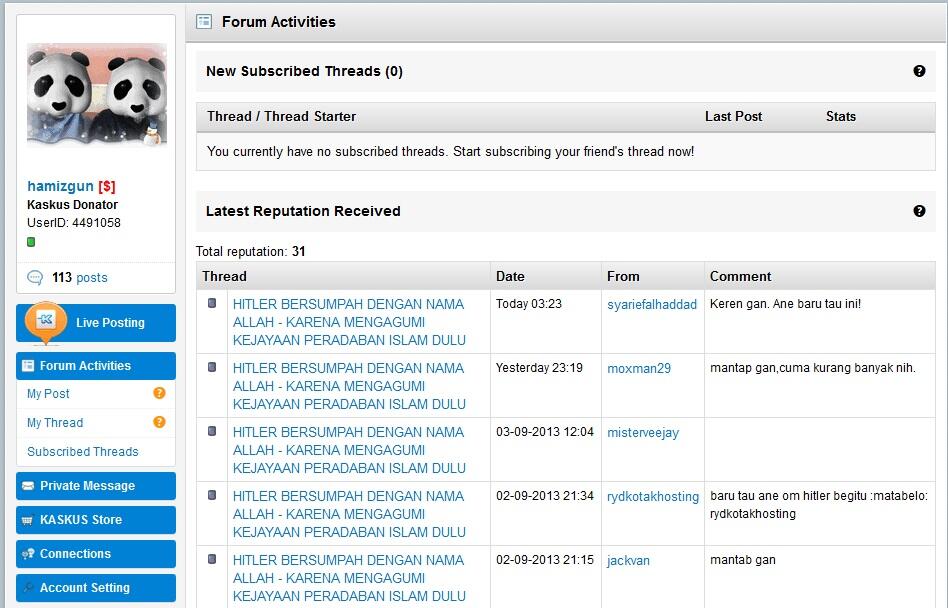Click the Thread column header
This screenshot has width=948, height=608.
point(224,276)
